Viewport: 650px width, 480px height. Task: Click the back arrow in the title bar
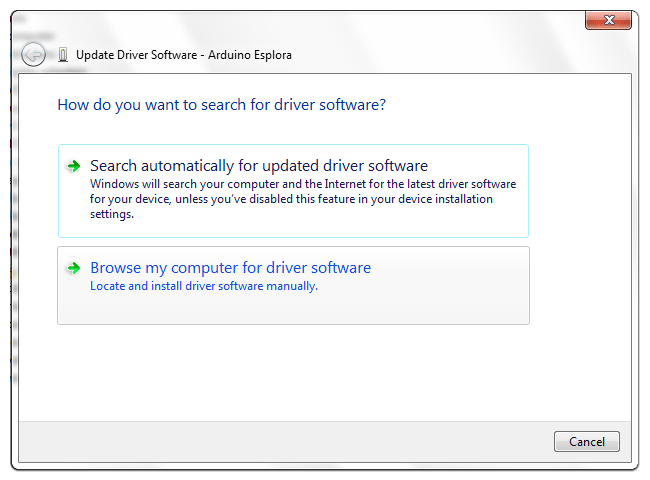click(34, 55)
